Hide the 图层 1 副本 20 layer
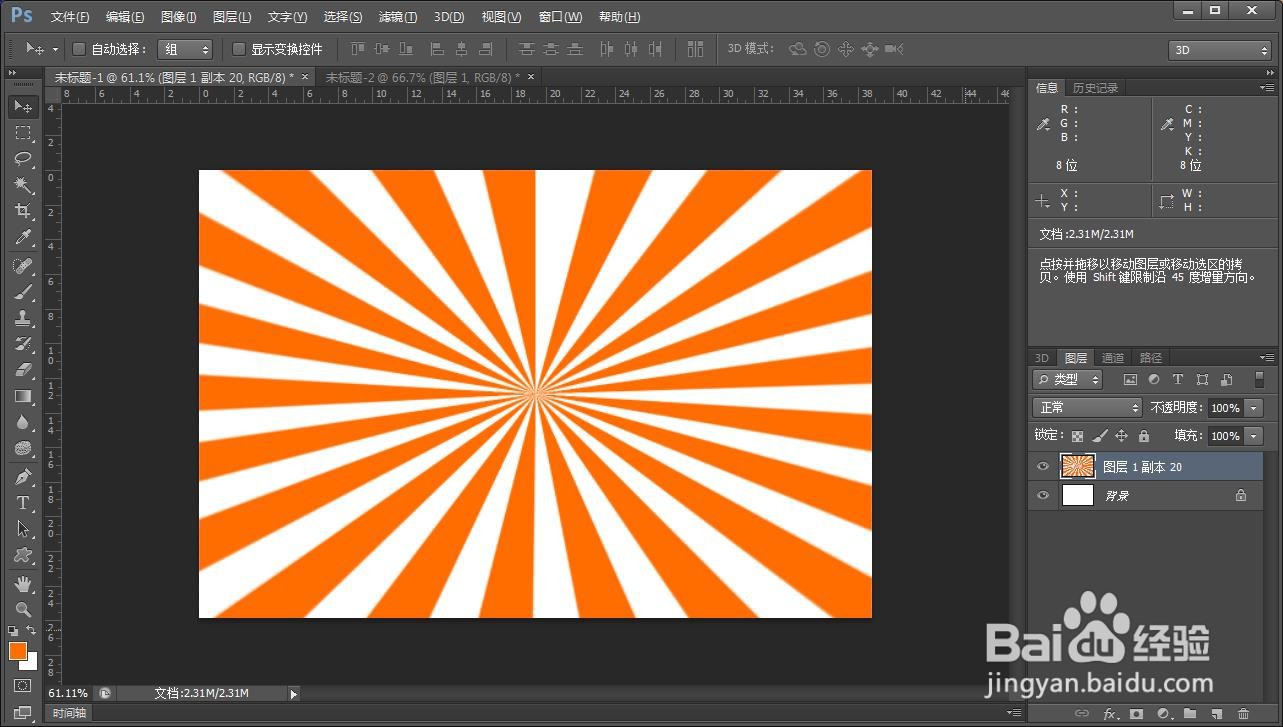The height and width of the screenshot is (727, 1283). pos(1043,467)
